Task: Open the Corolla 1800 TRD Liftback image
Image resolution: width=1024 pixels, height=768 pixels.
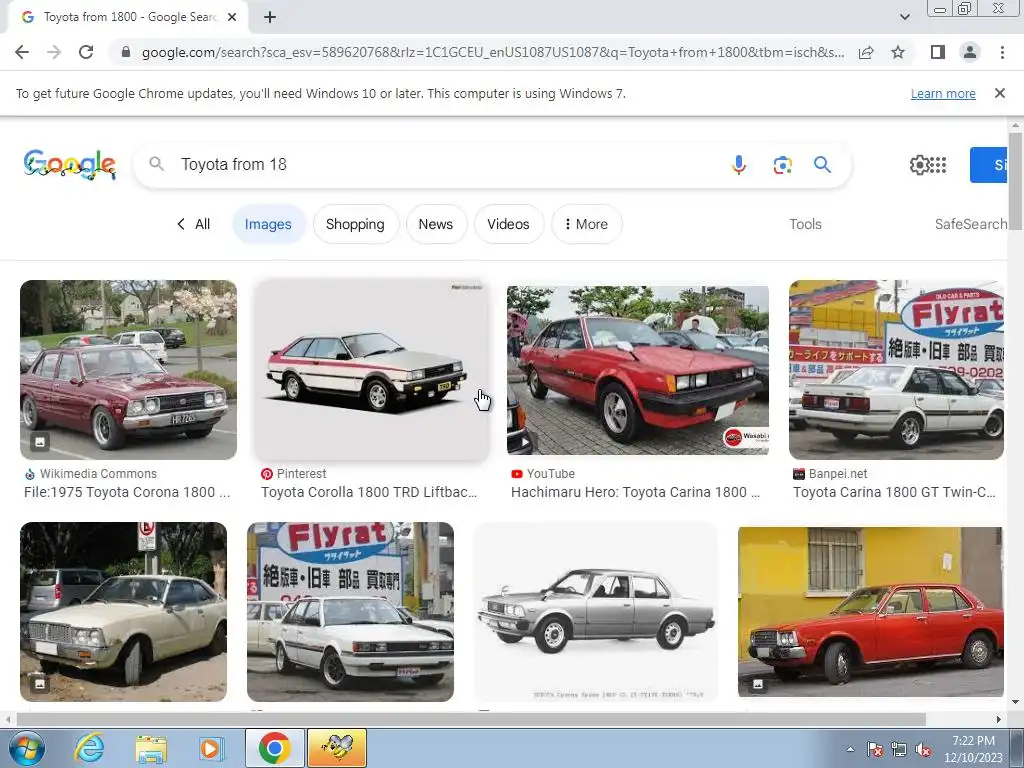Action: (371, 370)
